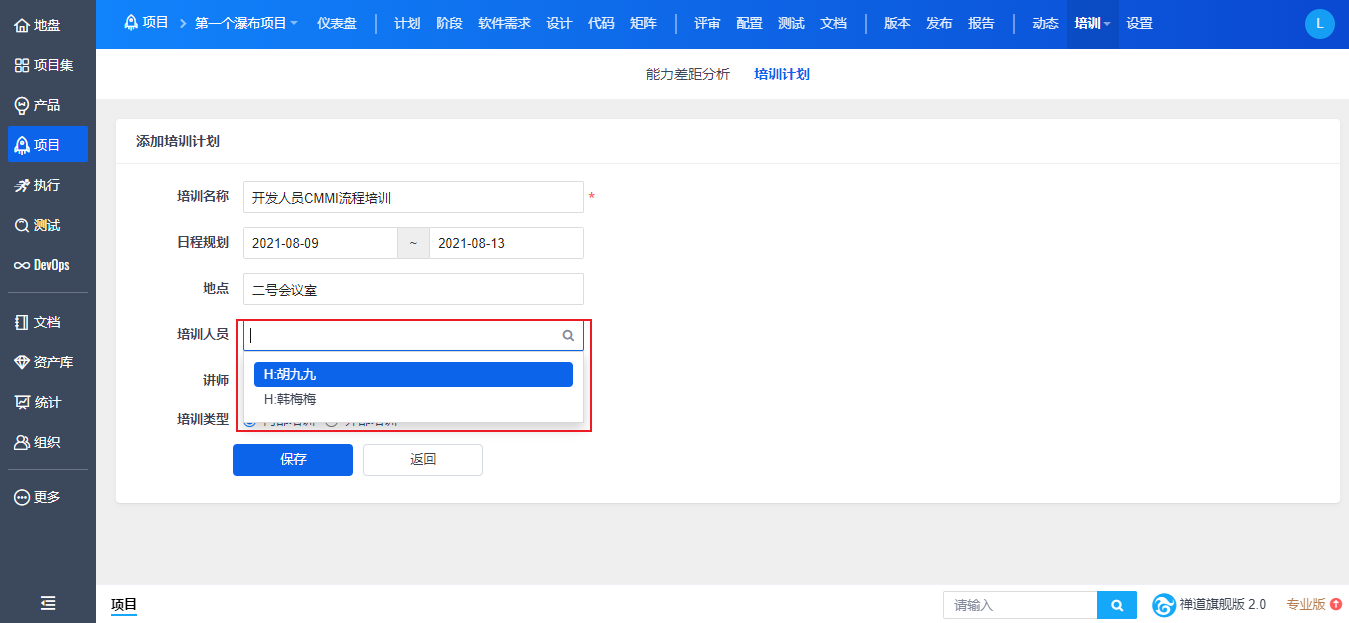Viewport: 1349px width, 623px height.
Task: Open the 配置 menu item
Action: [x=749, y=23]
